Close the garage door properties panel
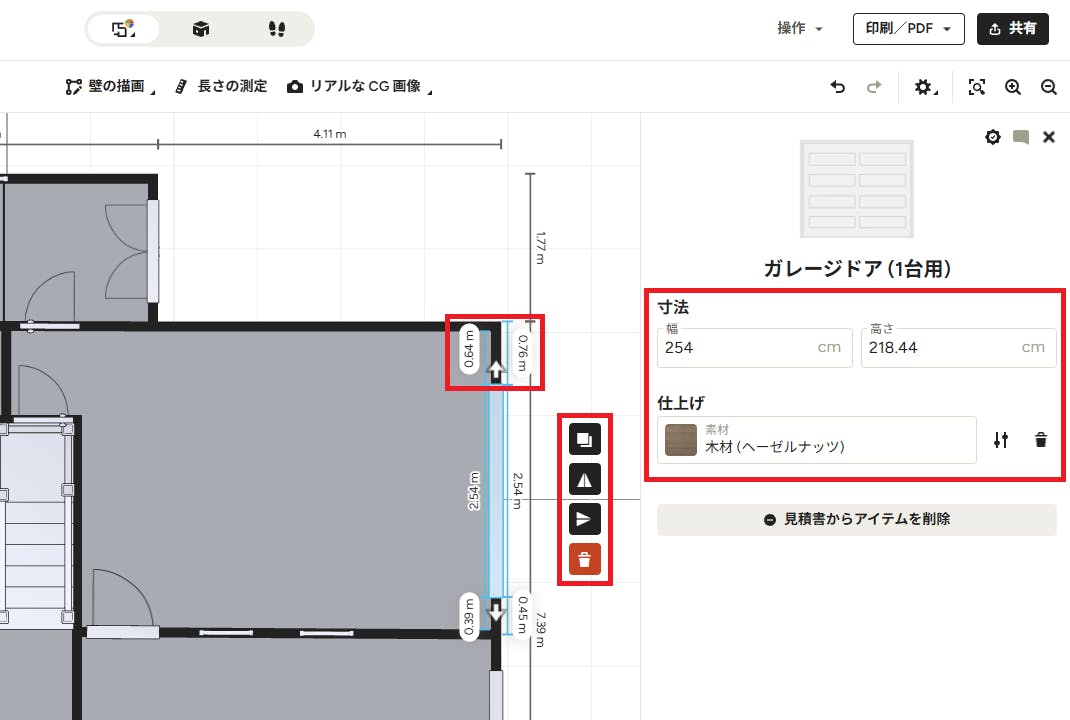 [x=1049, y=137]
